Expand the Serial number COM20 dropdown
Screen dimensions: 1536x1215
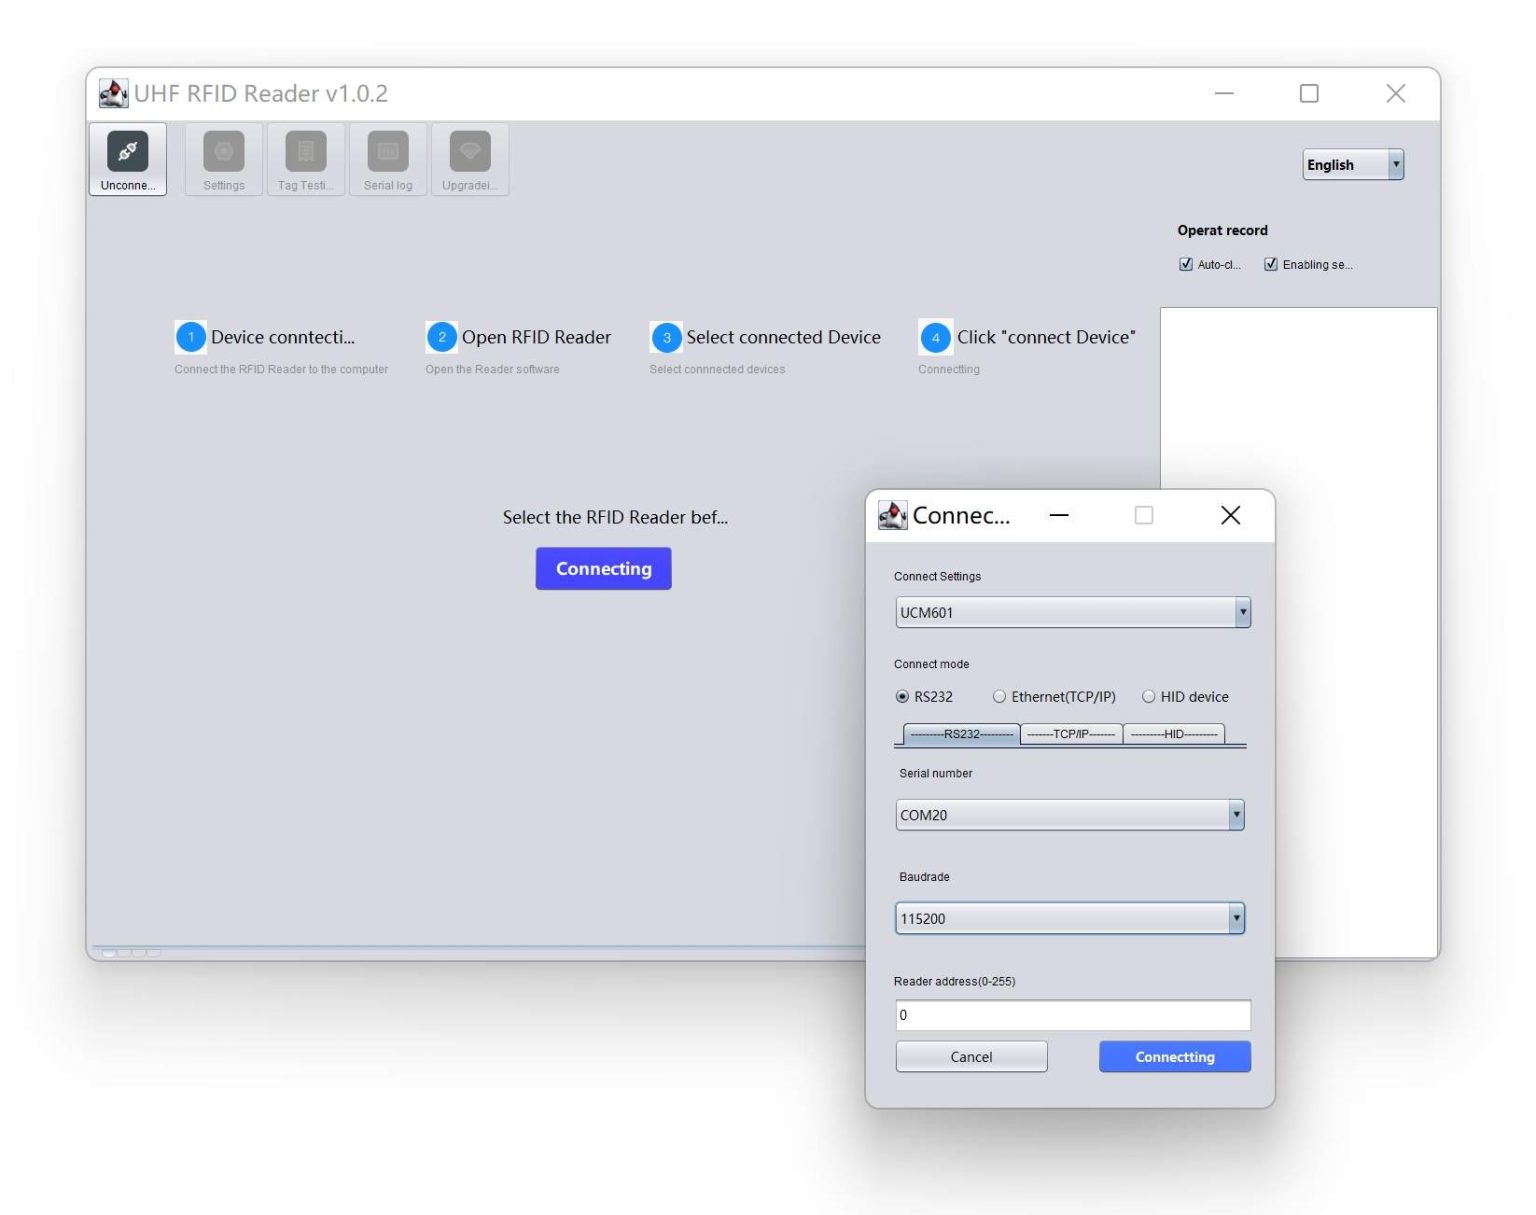pyautogui.click(x=1236, y=815)
